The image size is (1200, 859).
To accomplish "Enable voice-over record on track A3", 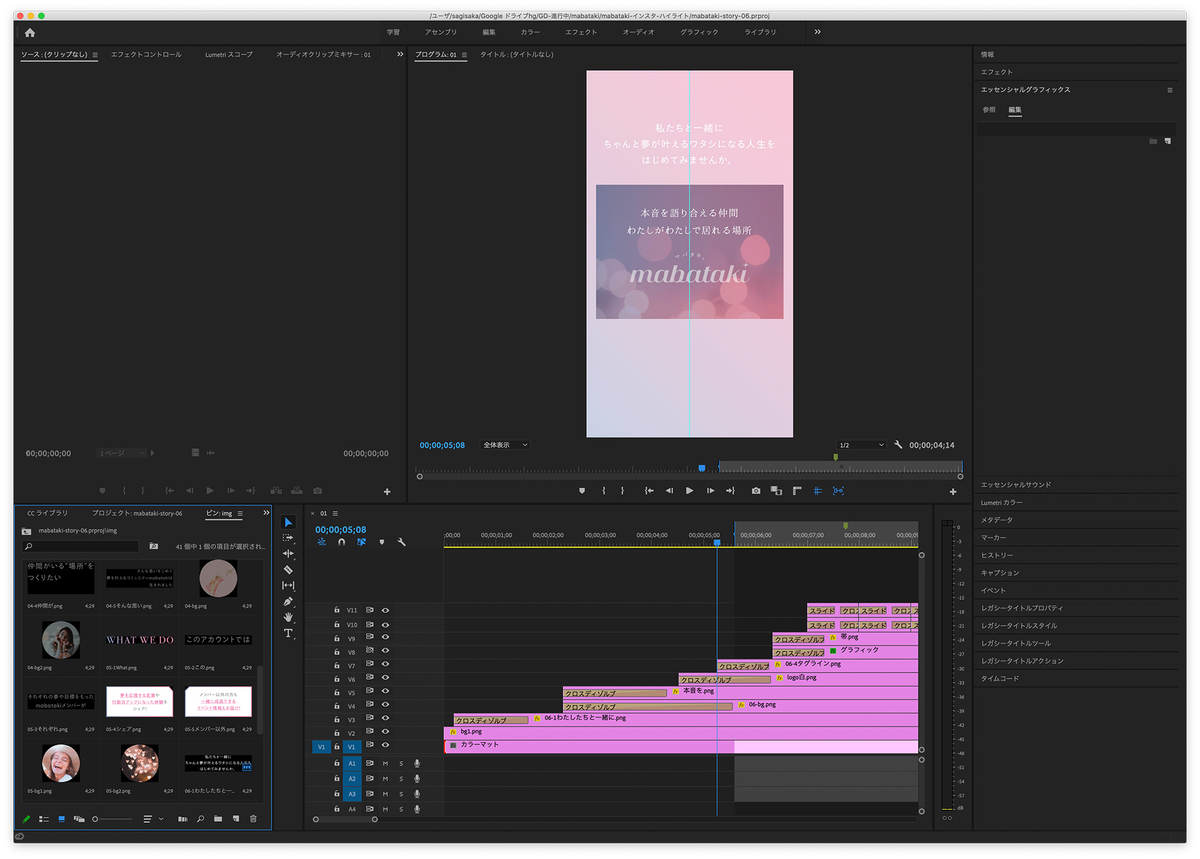I will point(417,793).
